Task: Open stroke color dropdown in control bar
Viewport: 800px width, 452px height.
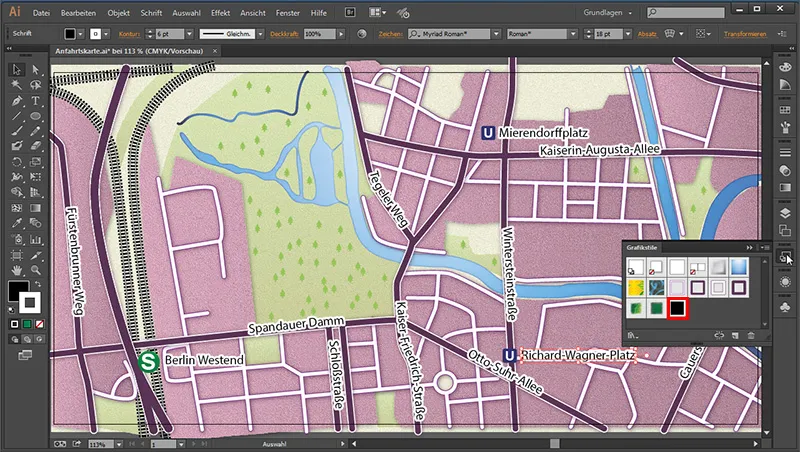Action: 106,34
